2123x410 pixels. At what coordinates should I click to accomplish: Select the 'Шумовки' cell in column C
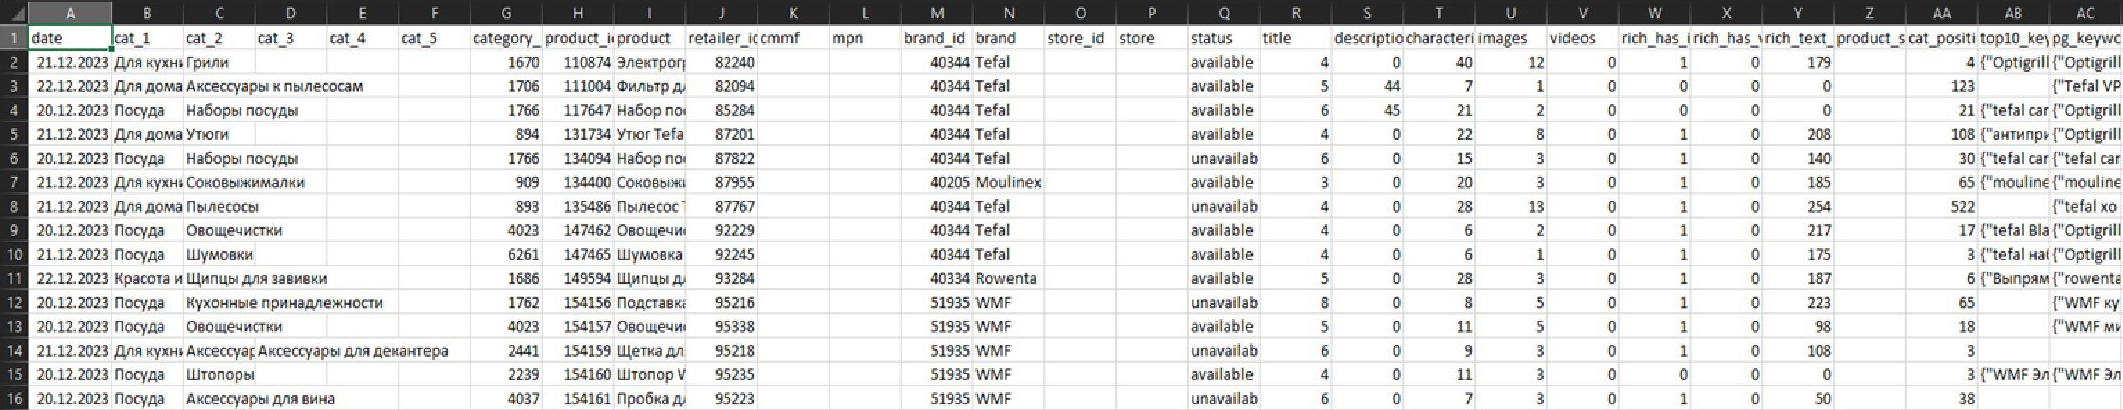pos(219,254)
